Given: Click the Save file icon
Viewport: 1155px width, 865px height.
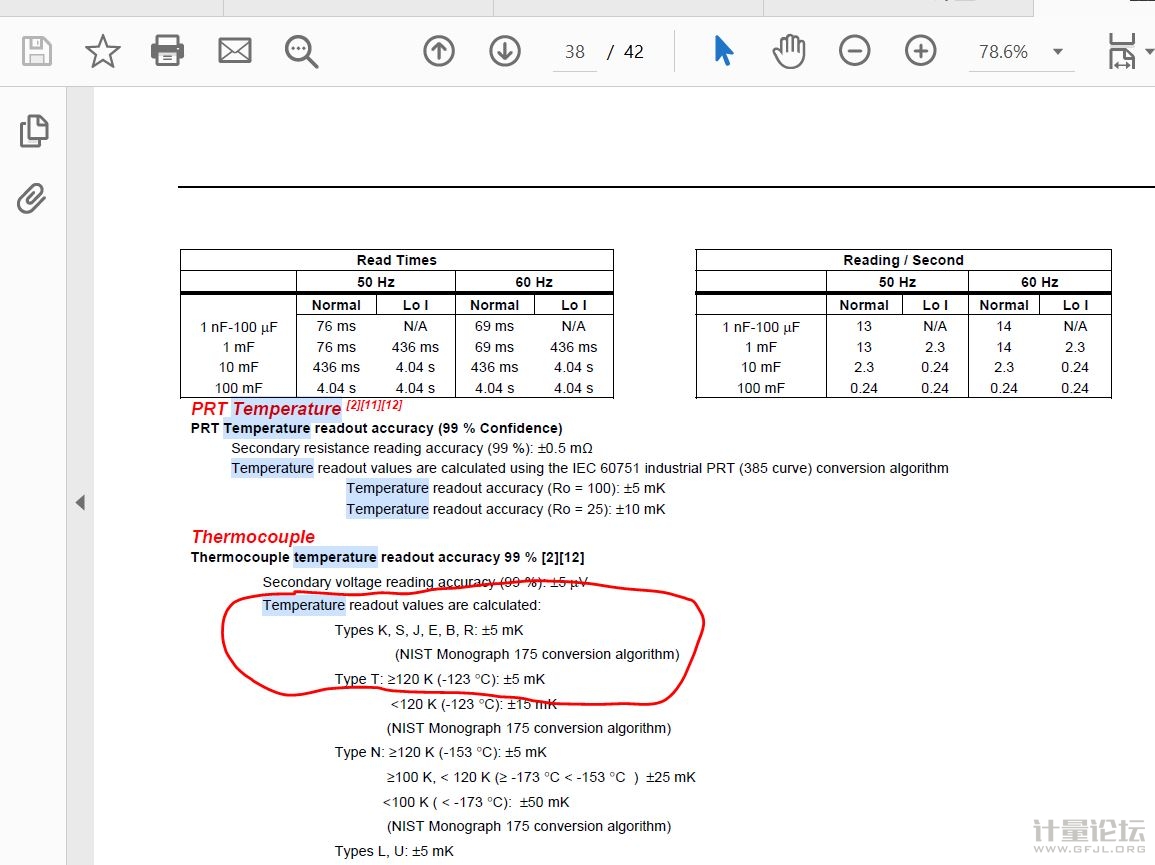Looking at the screenshot, I should 37,51.
